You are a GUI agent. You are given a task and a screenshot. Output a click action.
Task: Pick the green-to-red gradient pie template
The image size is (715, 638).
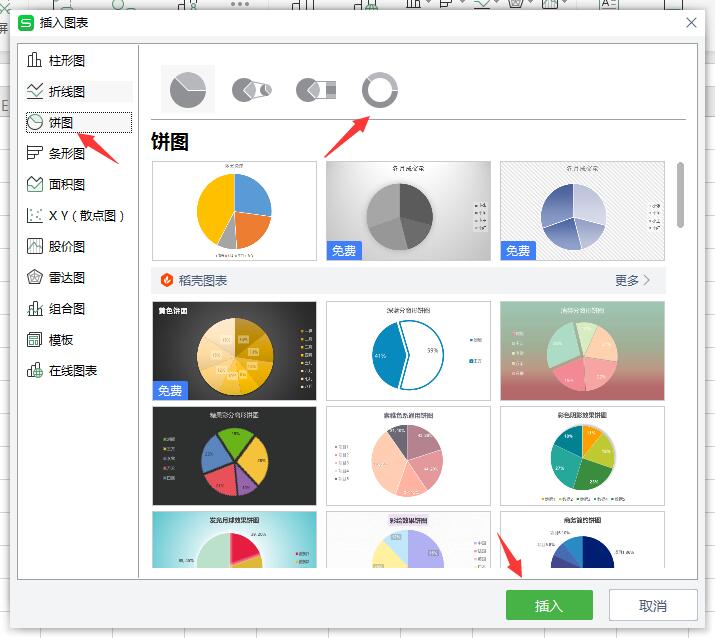click(x=582, y=351)
